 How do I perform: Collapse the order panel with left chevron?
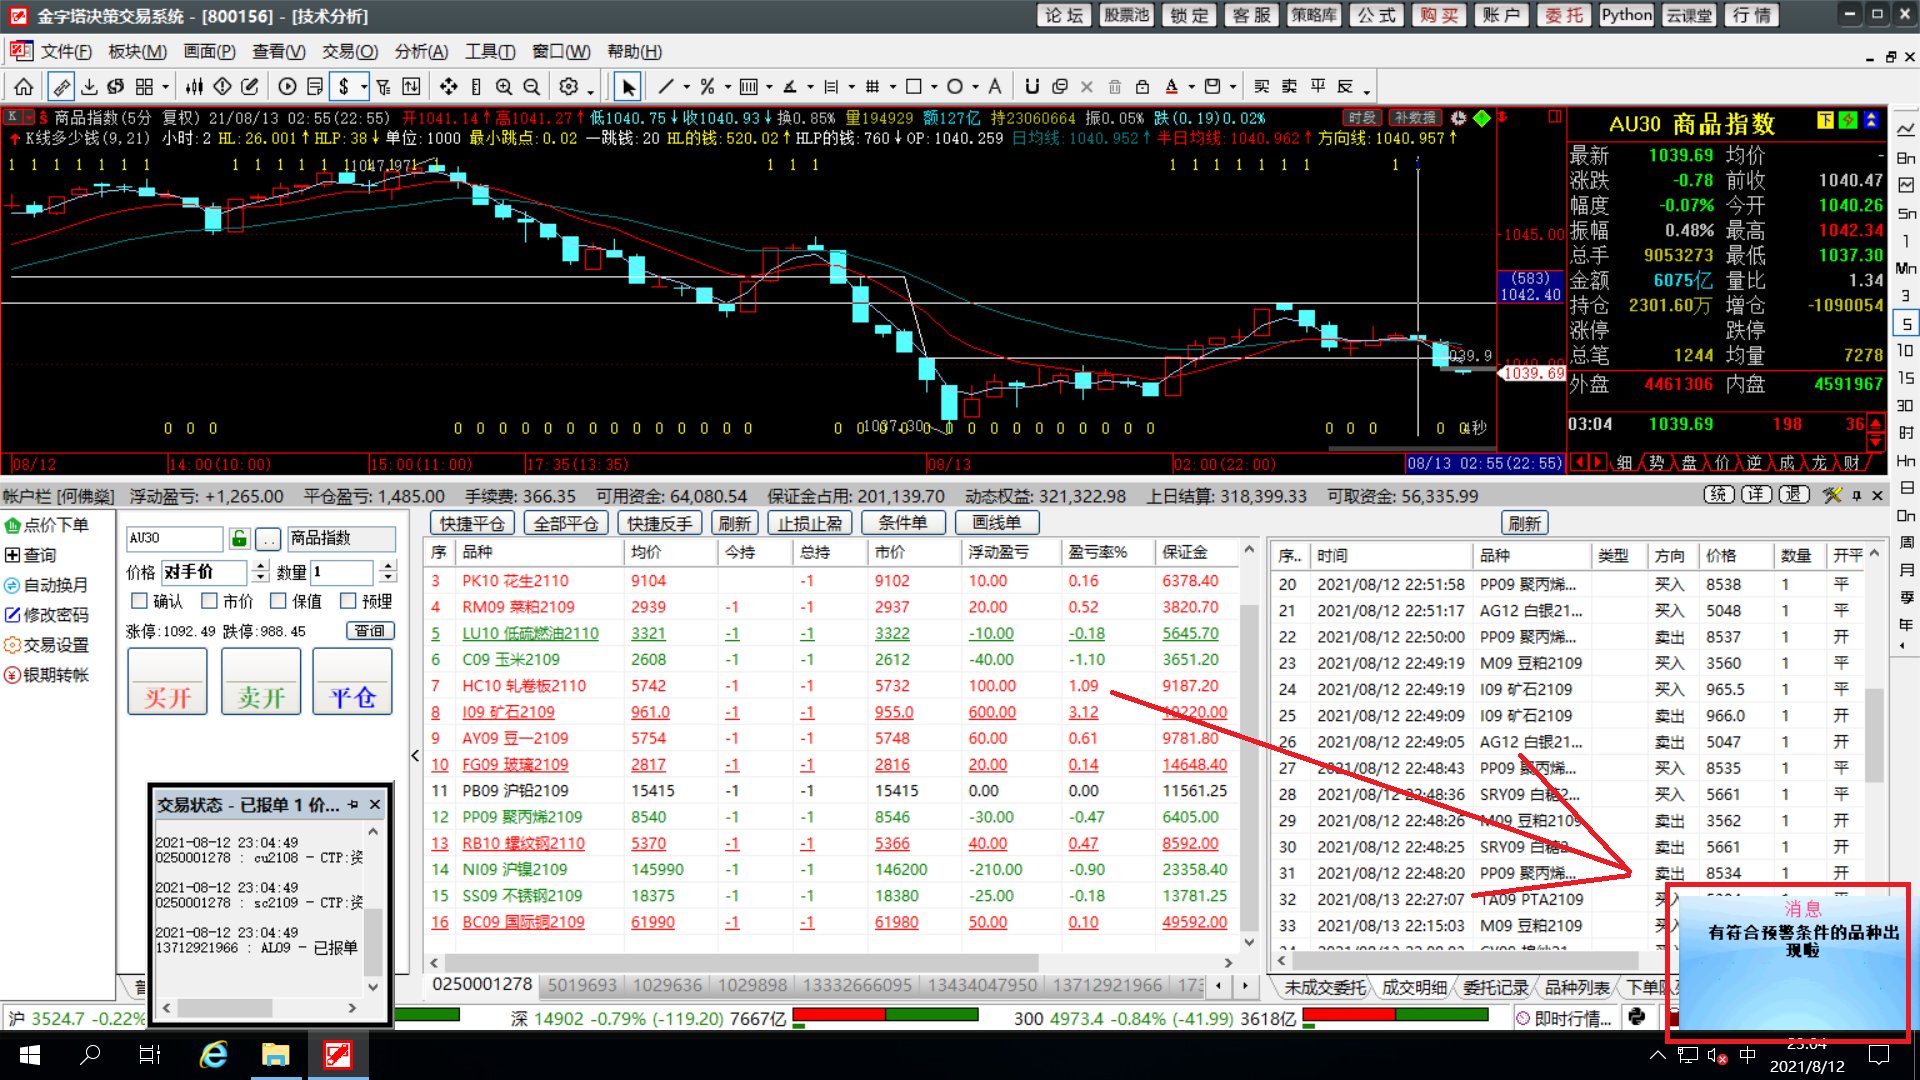(415, 756)
